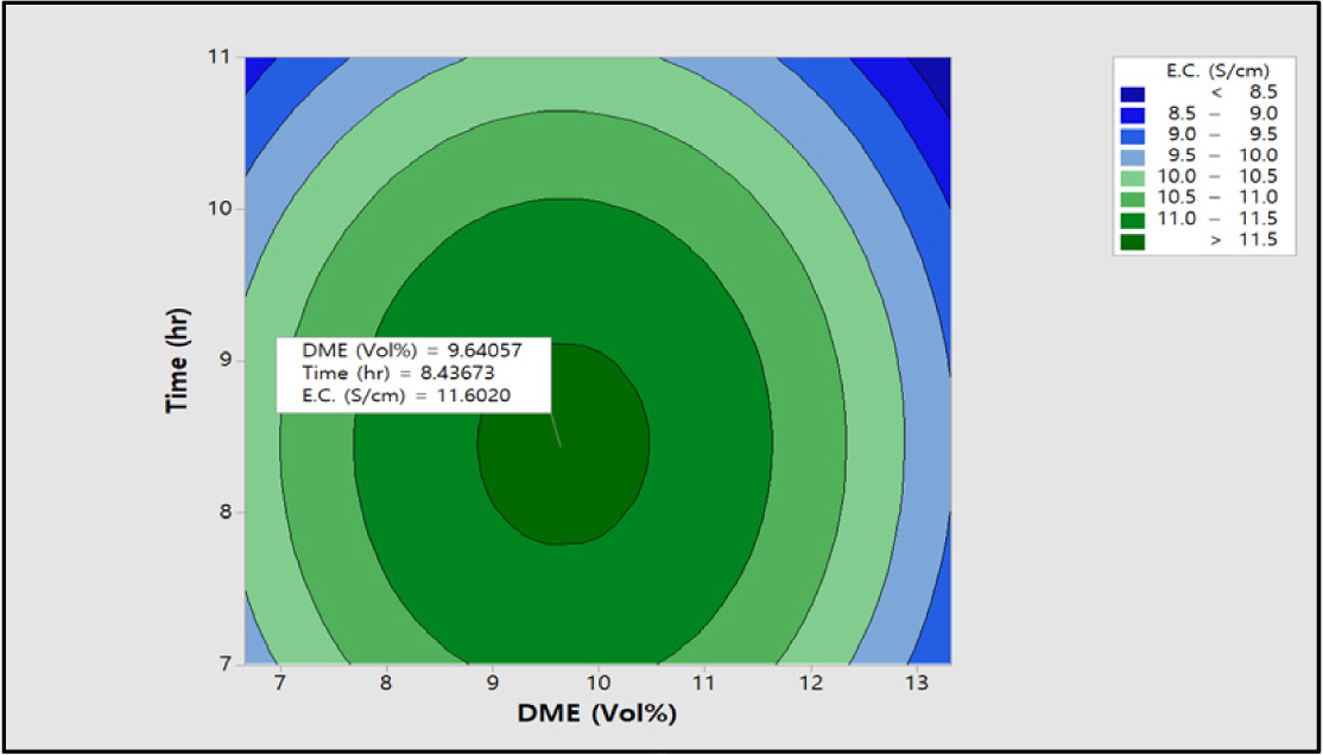The width and height of the screenshot is (1323, 755).
Task: Click the 9.0 – 9.5 legend color box
Action: (x=1134, y=135)
